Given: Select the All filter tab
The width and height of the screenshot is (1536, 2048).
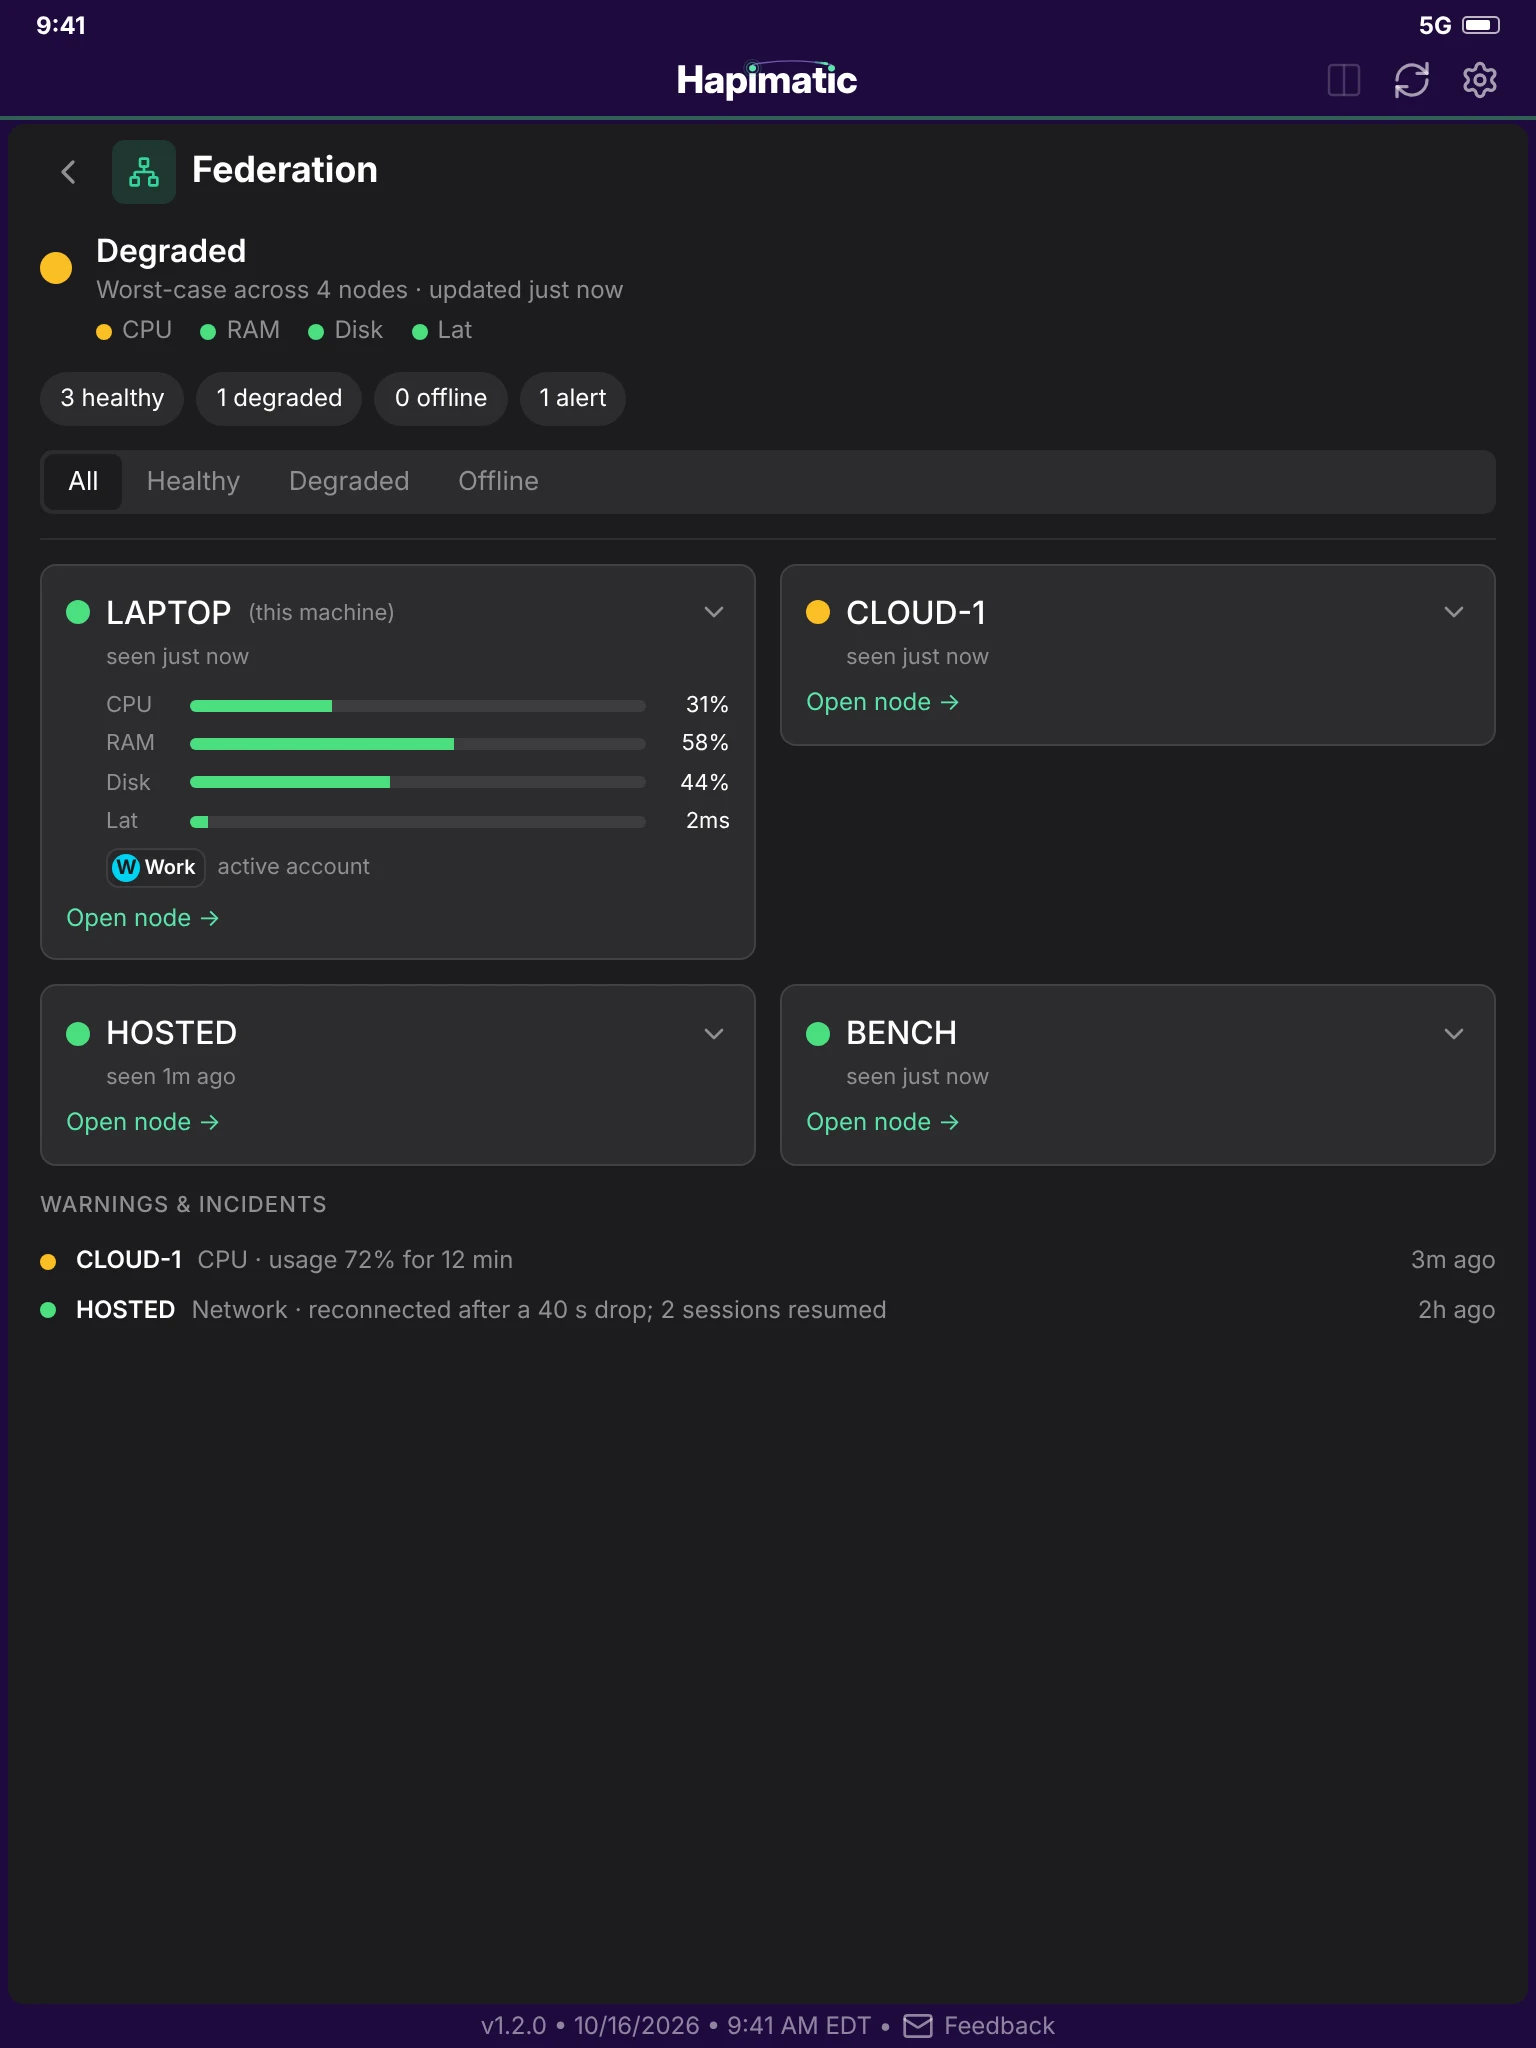Looking at the screenshot, I should pyautogui.click(x=83, y=482).
